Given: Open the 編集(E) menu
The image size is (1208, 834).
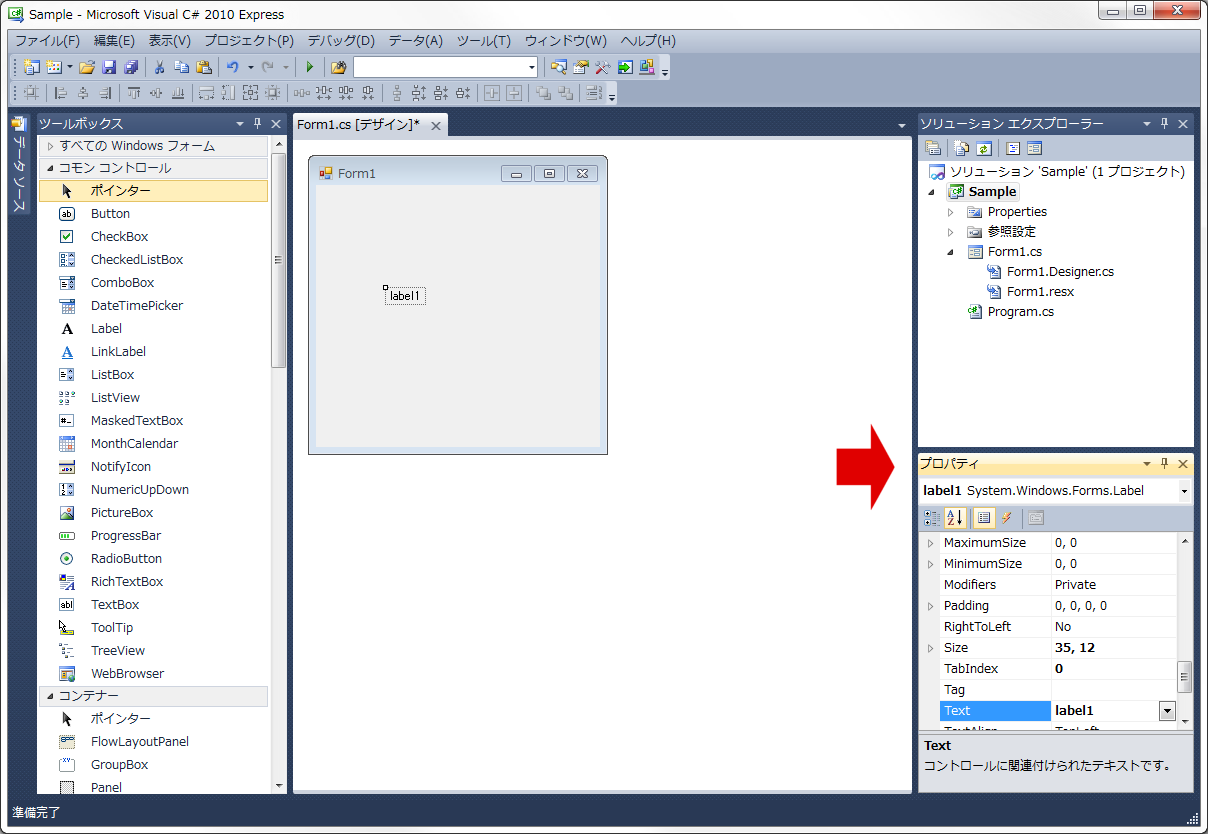Looking at the screenshot, I should [x=114, y=41].
